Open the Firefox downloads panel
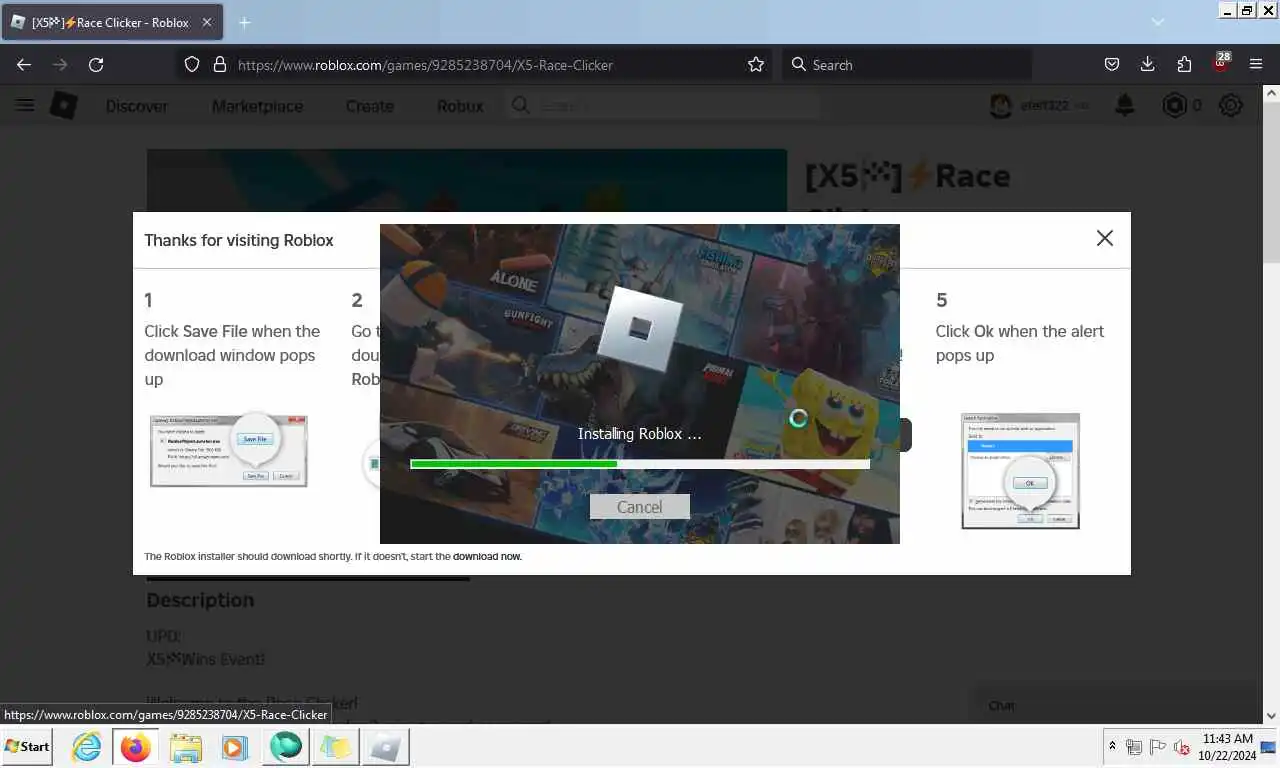 (x=1147, y=64)
